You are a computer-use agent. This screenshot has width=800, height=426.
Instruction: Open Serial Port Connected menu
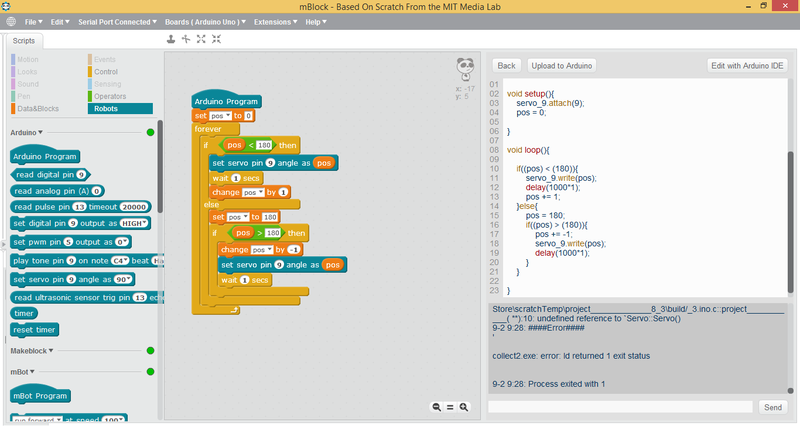click(x=117, y=22)
